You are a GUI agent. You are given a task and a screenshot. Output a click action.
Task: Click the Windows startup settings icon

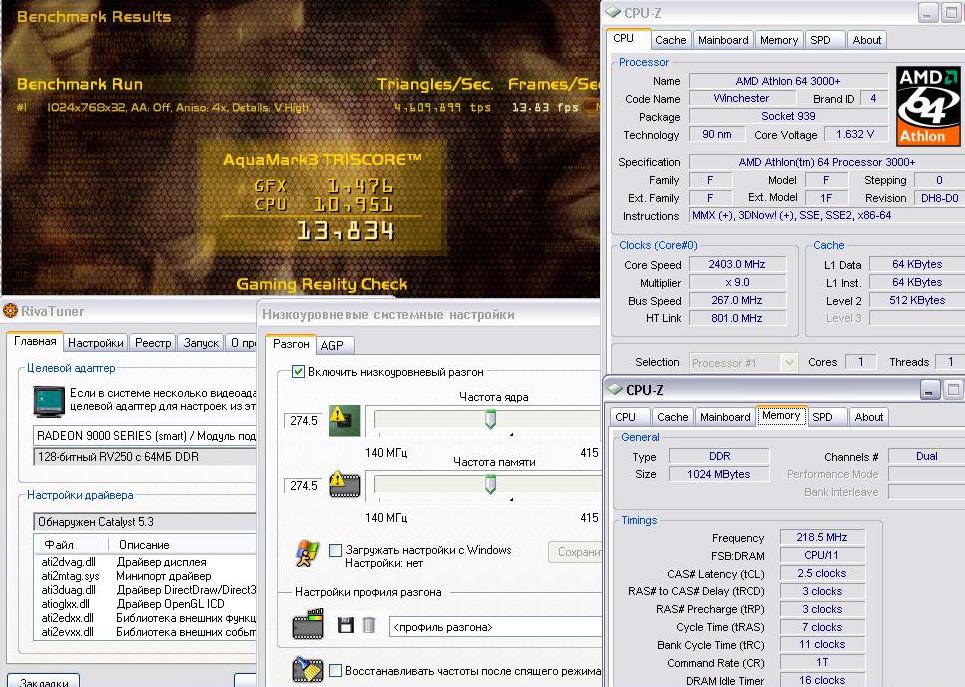click(307, 553)
